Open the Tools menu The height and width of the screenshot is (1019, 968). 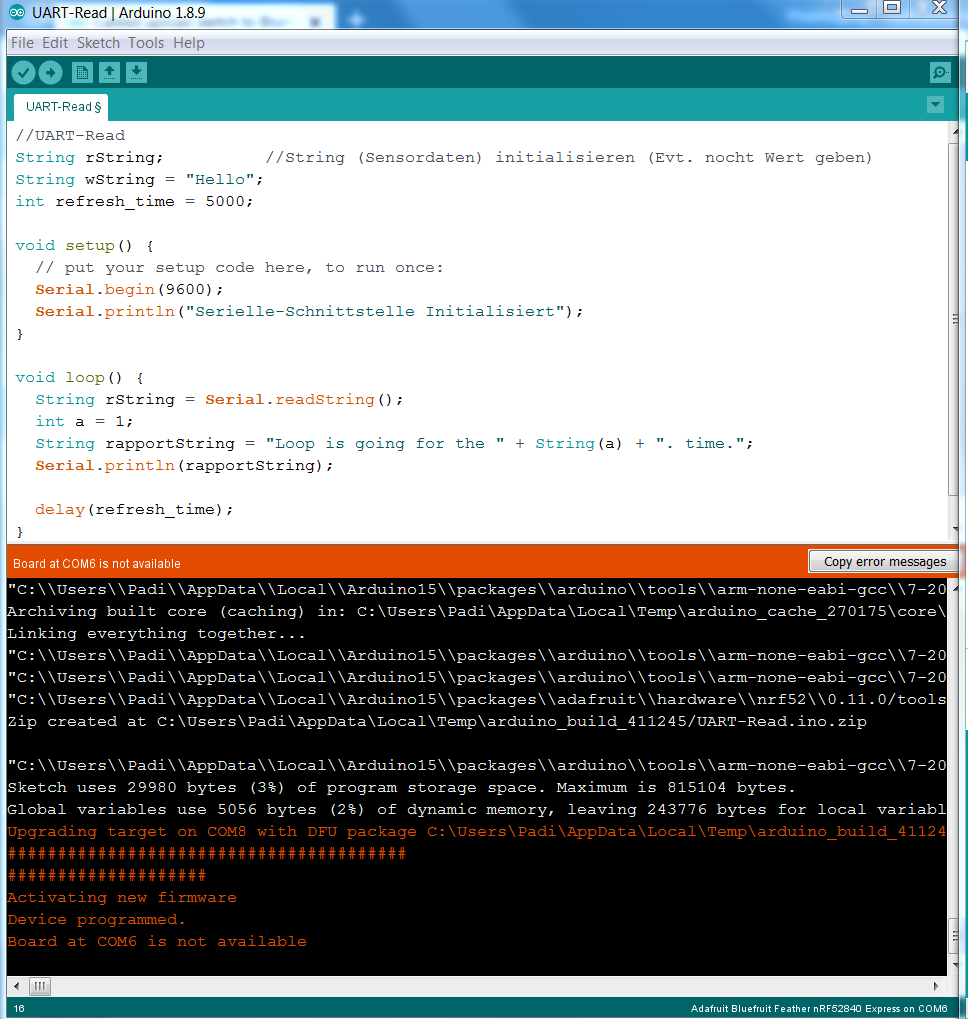coord(146,43)
